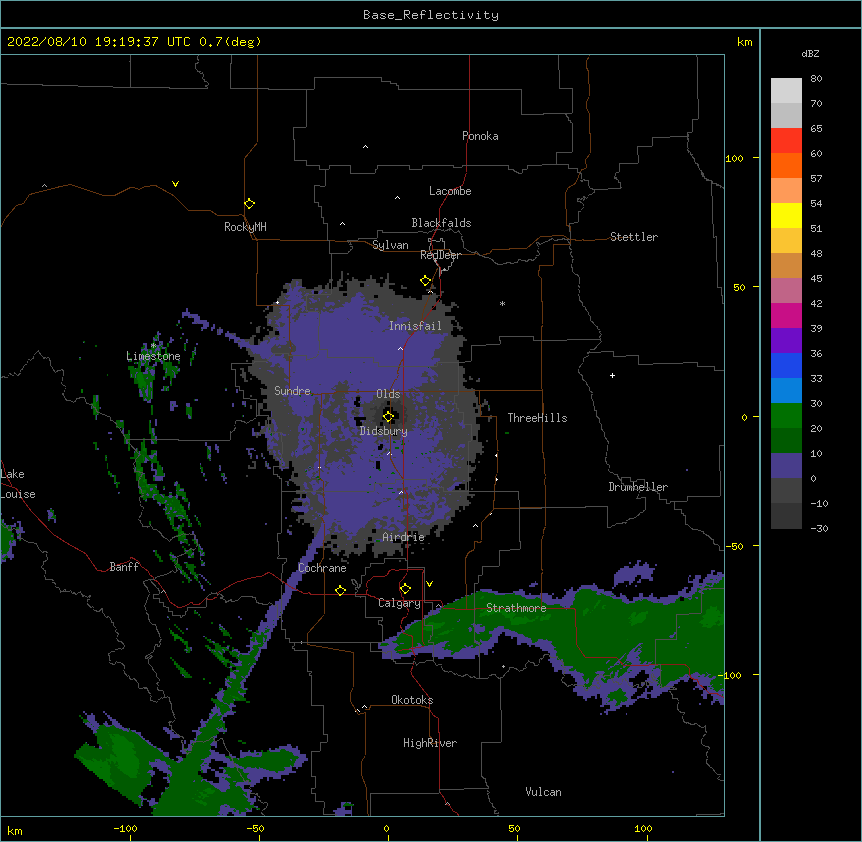The height and width of the screenshot is (842, 862).
Task: Click the Banff town label
Action: pos(124,567)
